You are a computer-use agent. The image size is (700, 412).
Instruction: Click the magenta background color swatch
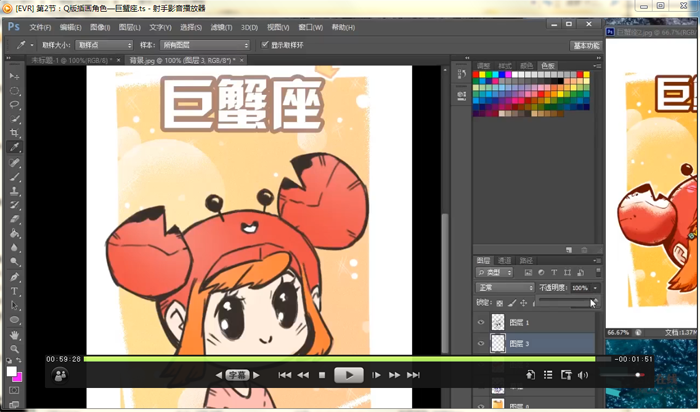(20, 378)
